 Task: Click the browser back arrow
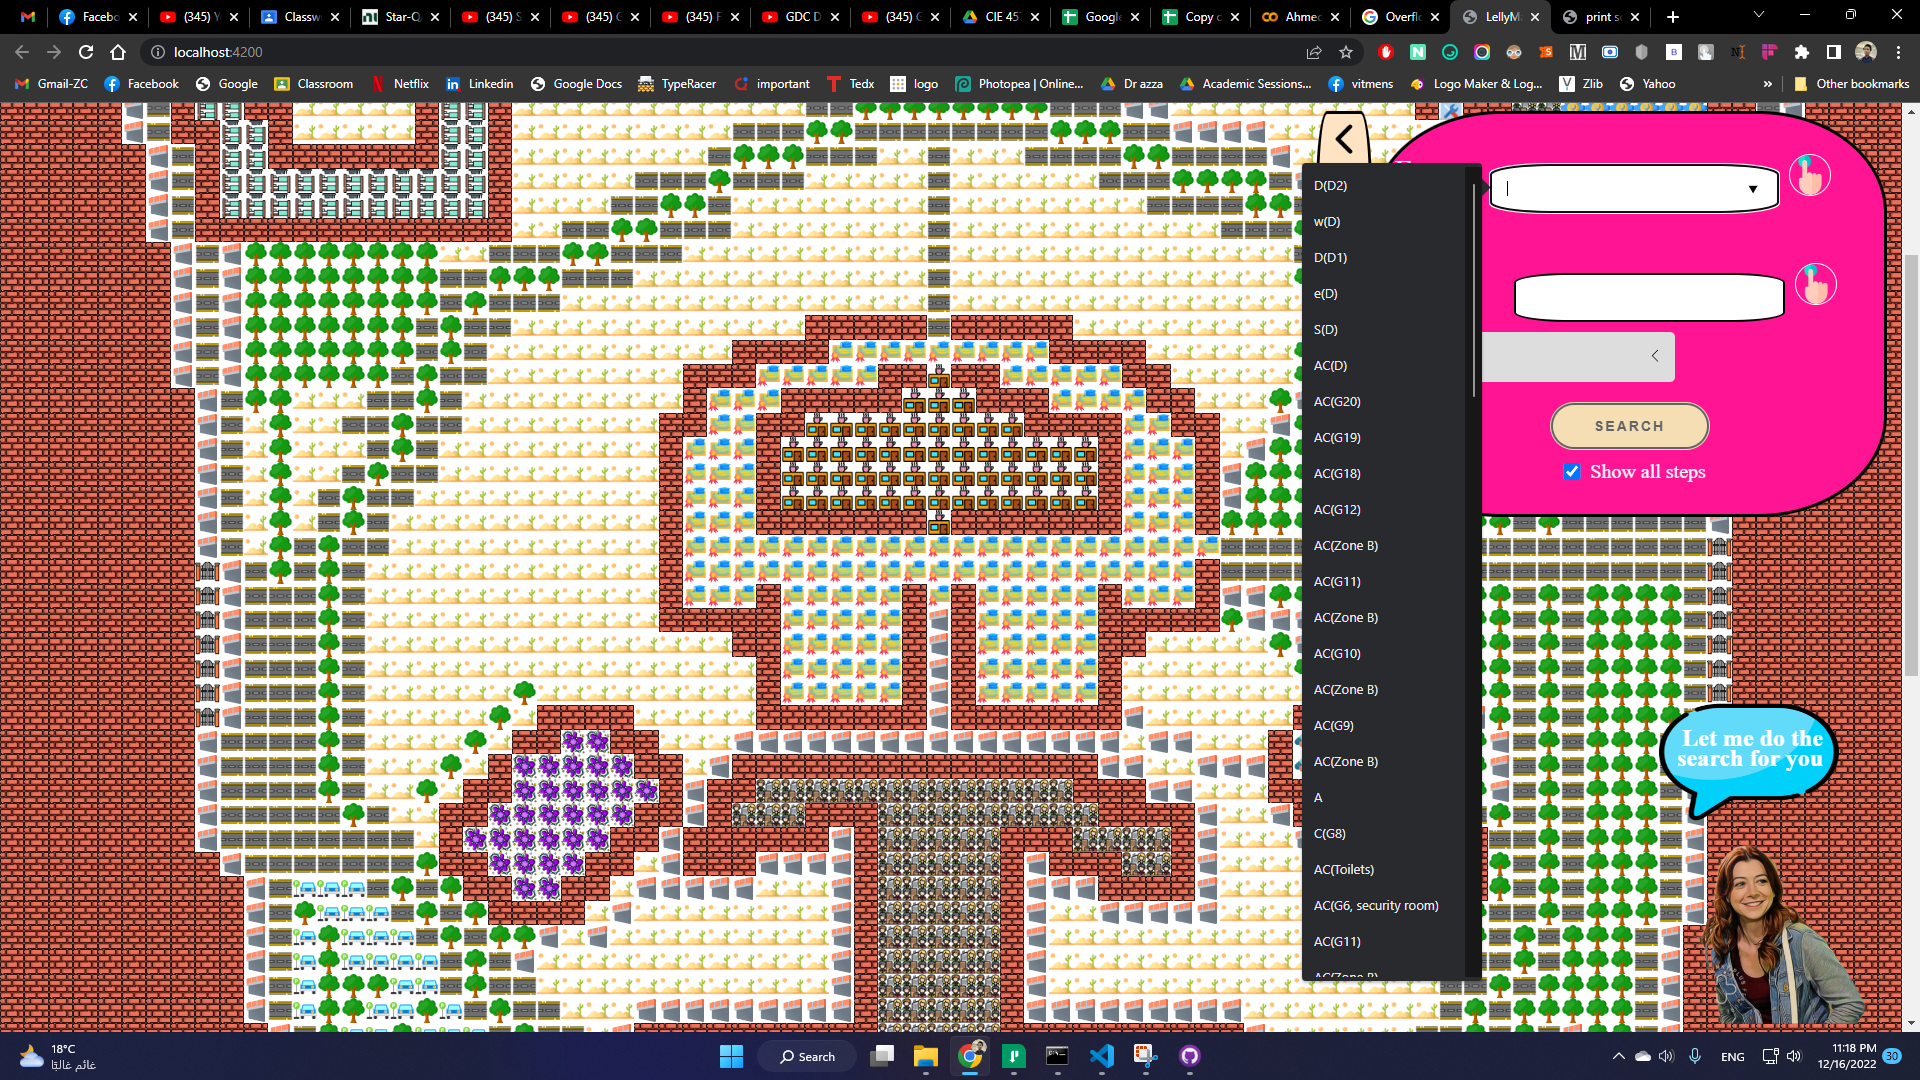pyautogui.click(x=22, y=52)
